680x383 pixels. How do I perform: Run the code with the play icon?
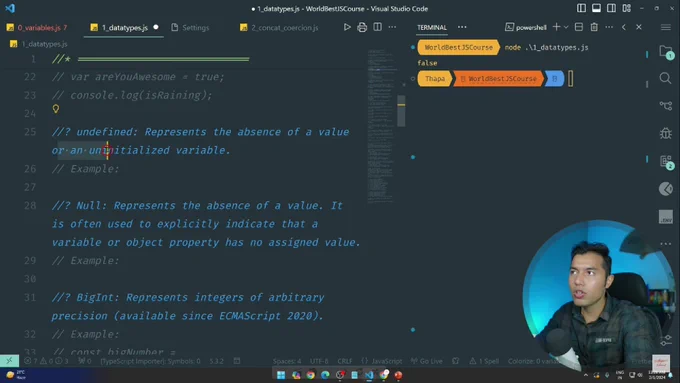347,27
